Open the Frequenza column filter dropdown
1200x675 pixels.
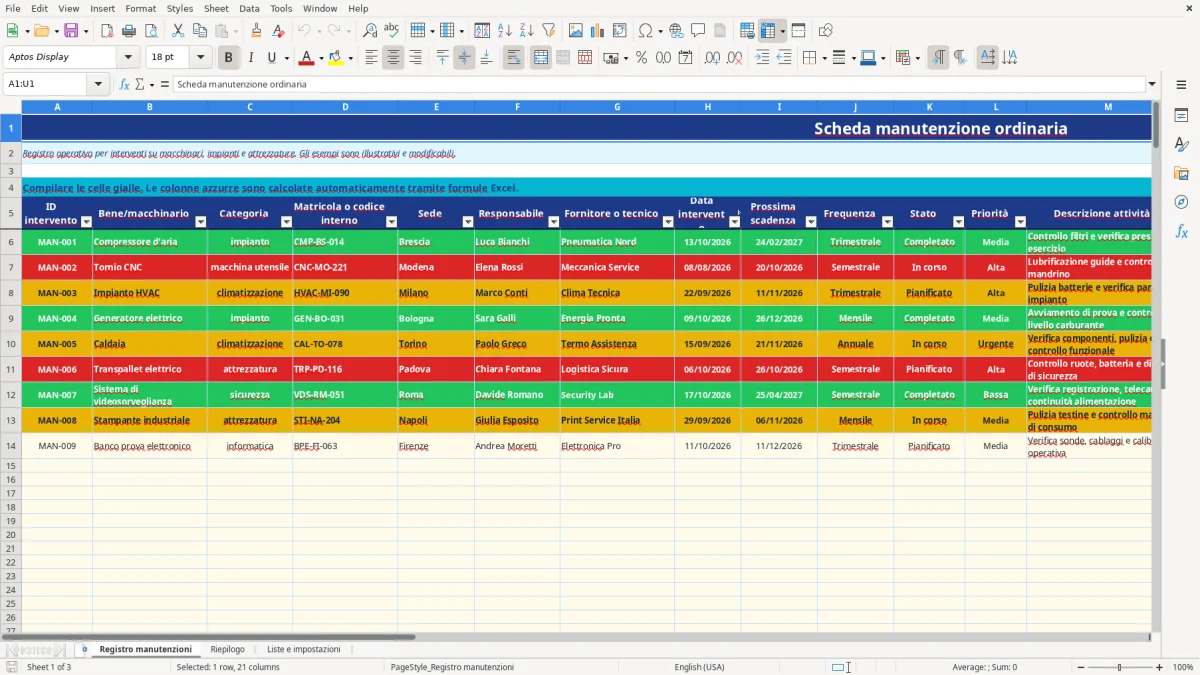click(x=886, y=222)
